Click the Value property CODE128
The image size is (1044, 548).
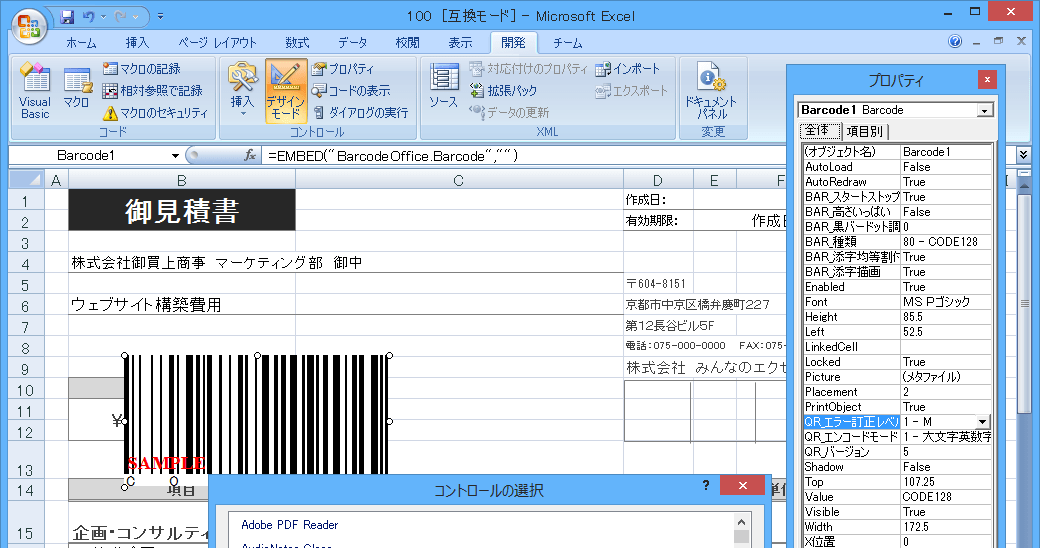click(946, 497)
